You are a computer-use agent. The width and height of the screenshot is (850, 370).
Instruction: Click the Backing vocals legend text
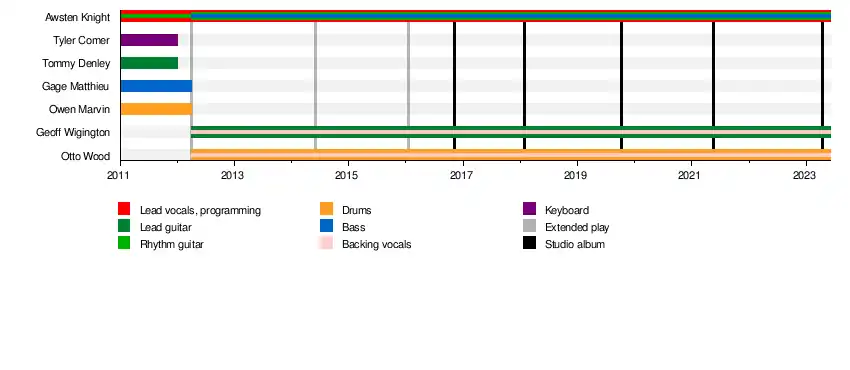tap(377, 244)
